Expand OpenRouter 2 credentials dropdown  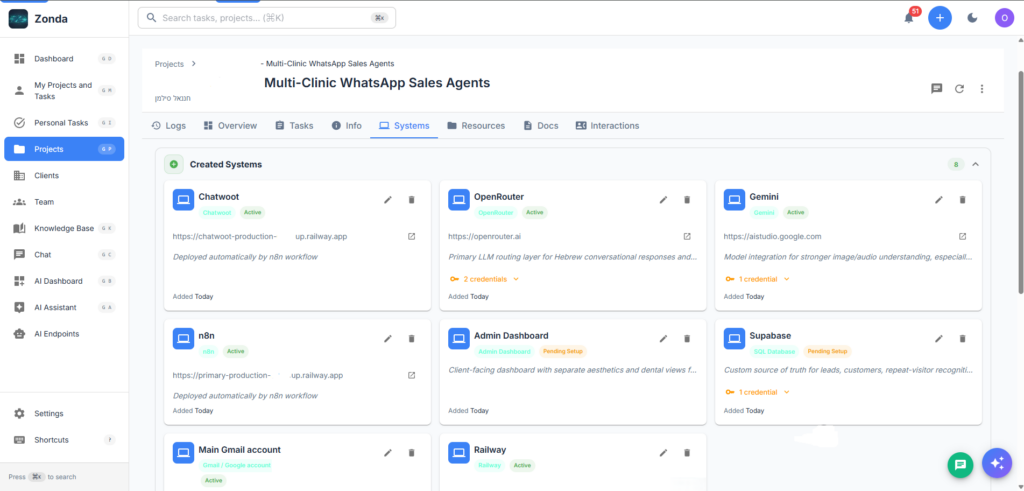[x=485, y=279]
